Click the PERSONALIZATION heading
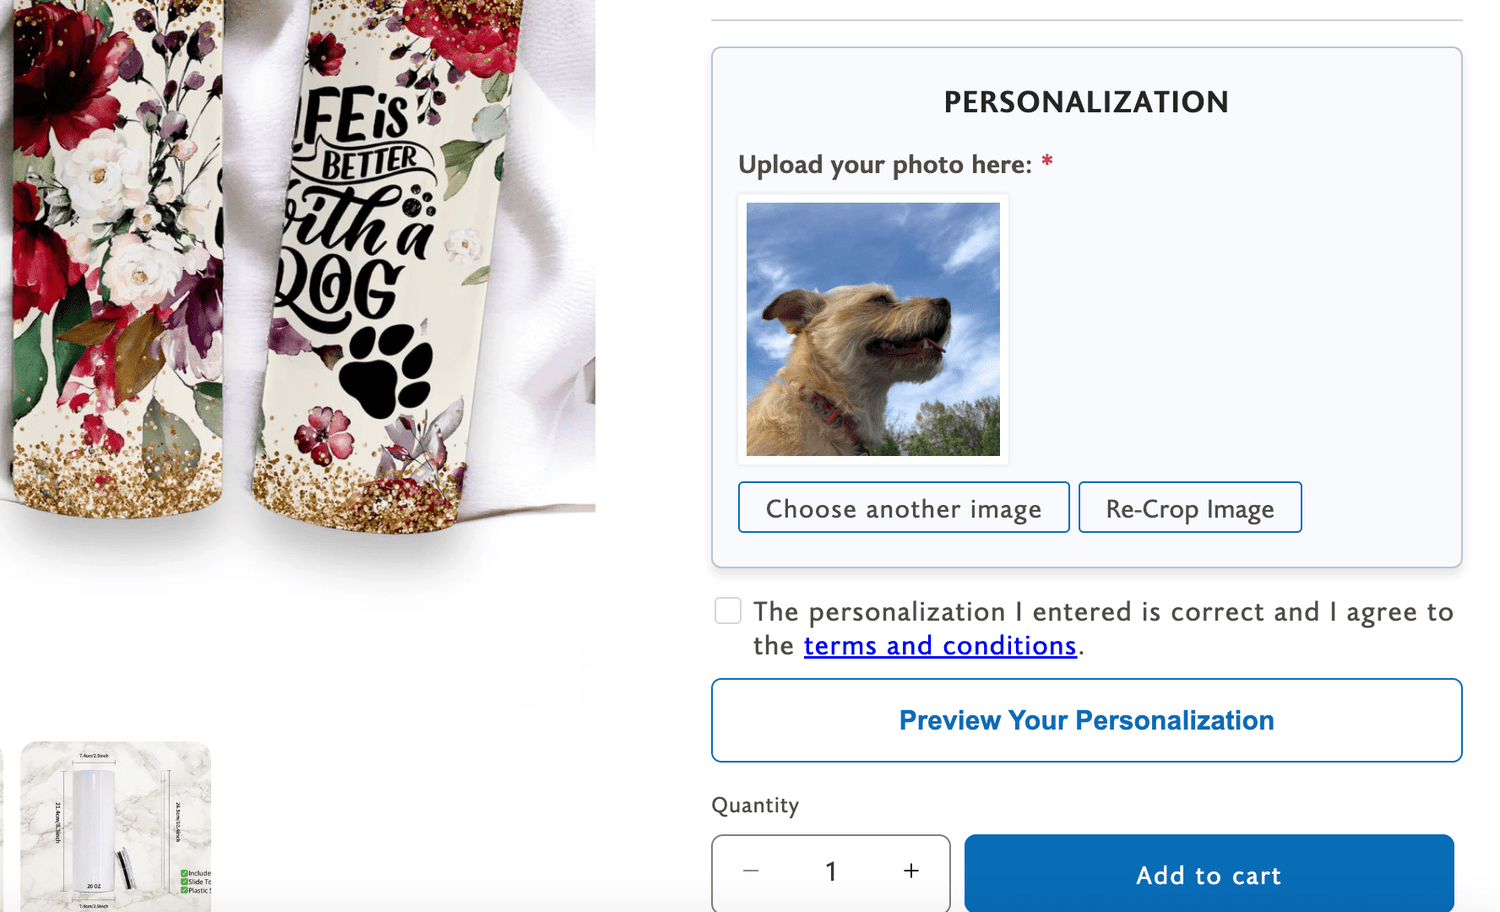1500x912 pixels. [x=1086, y=102]
